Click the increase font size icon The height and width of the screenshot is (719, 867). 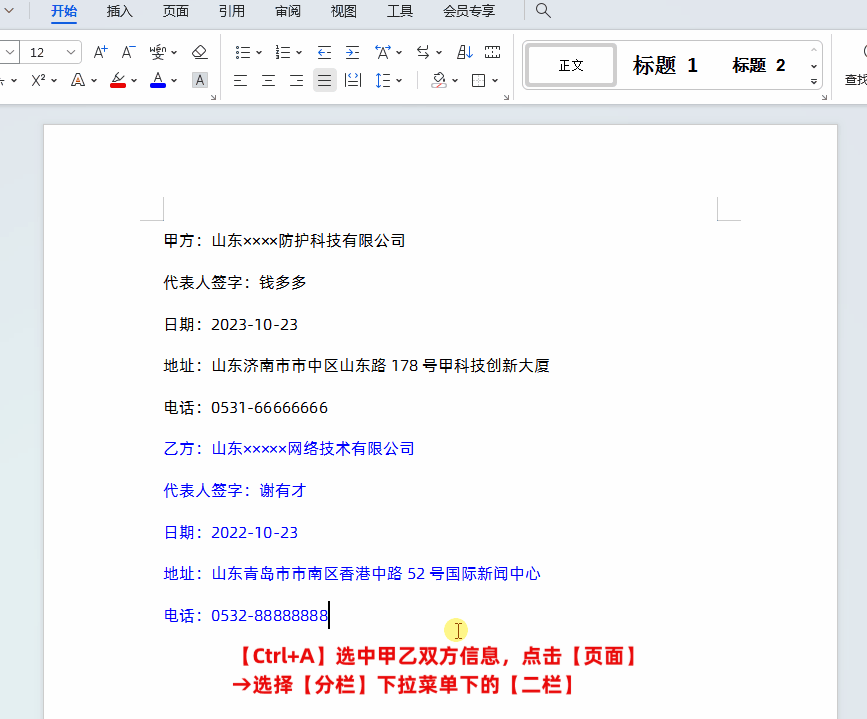point(100,52)
